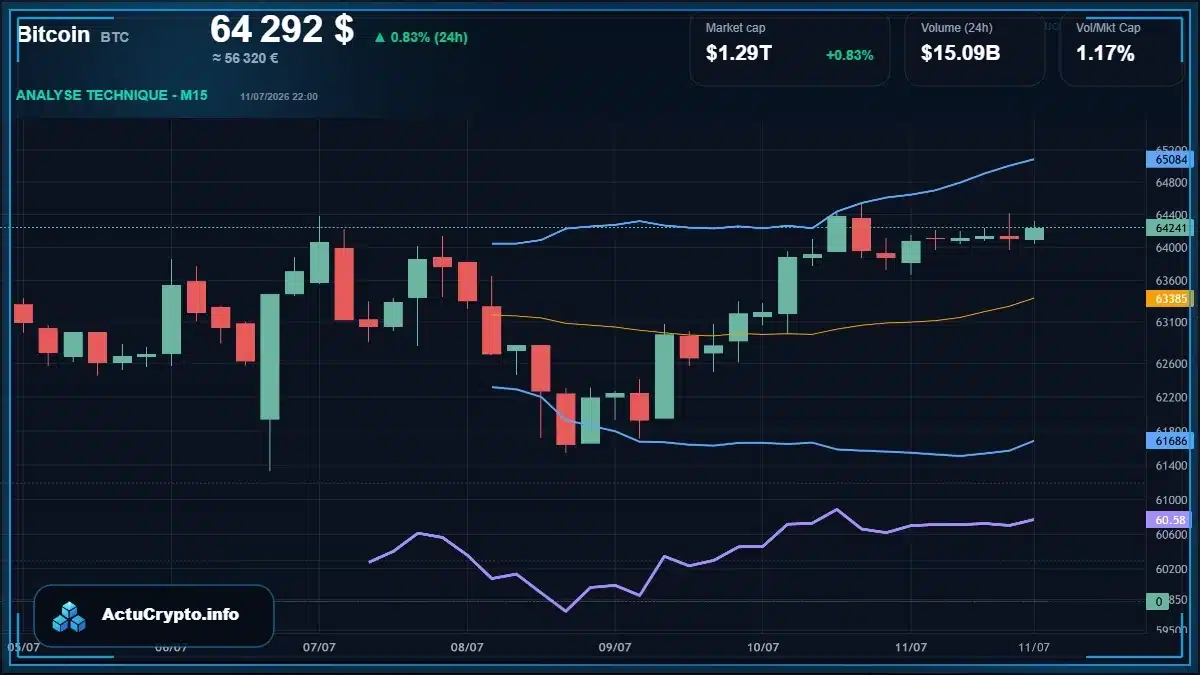Click the 60200 price axis label

tap(1170, 569)
